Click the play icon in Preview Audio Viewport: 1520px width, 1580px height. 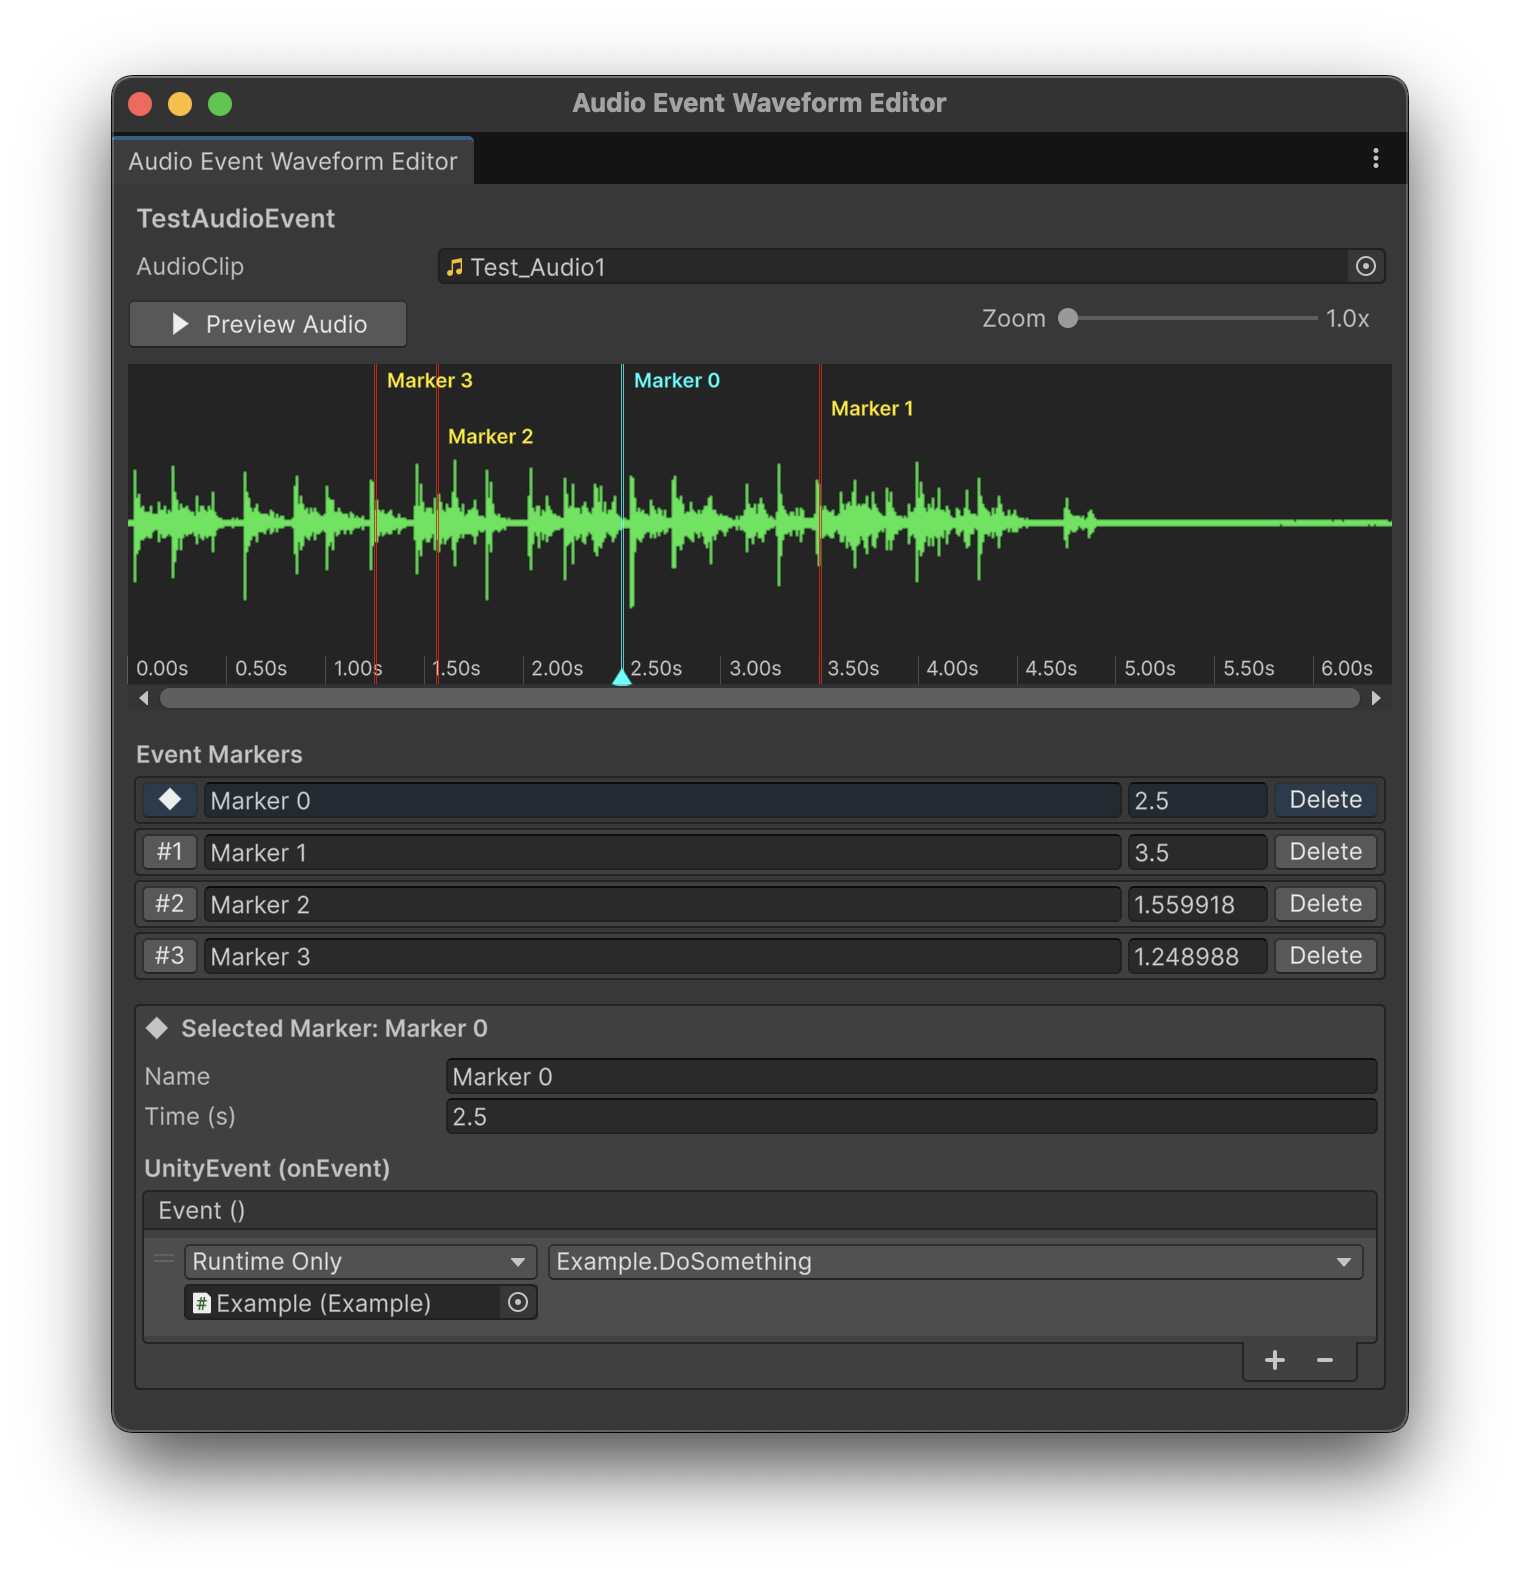coord(180,324)
